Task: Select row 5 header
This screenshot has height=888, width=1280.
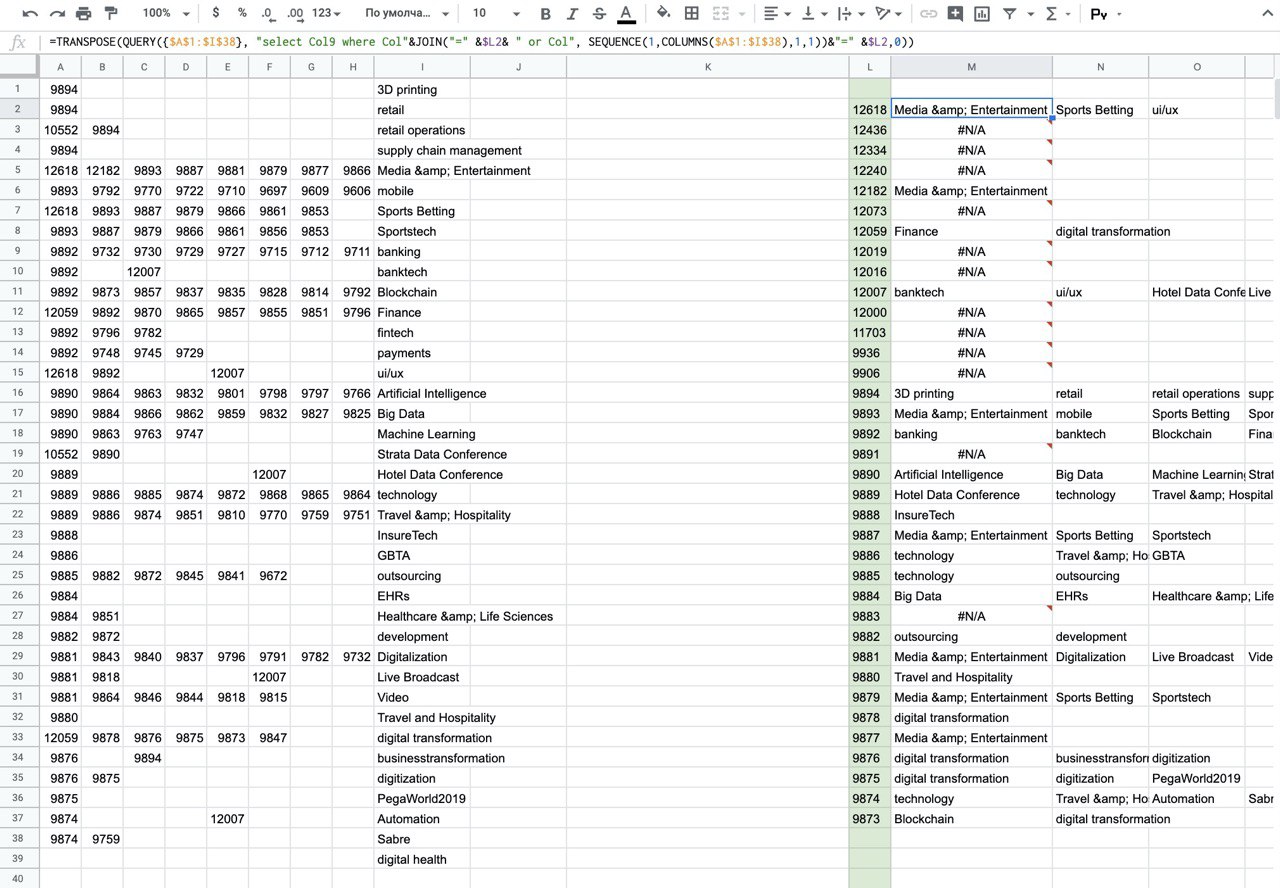Action: pyautogui.click(x=19, y=170)
